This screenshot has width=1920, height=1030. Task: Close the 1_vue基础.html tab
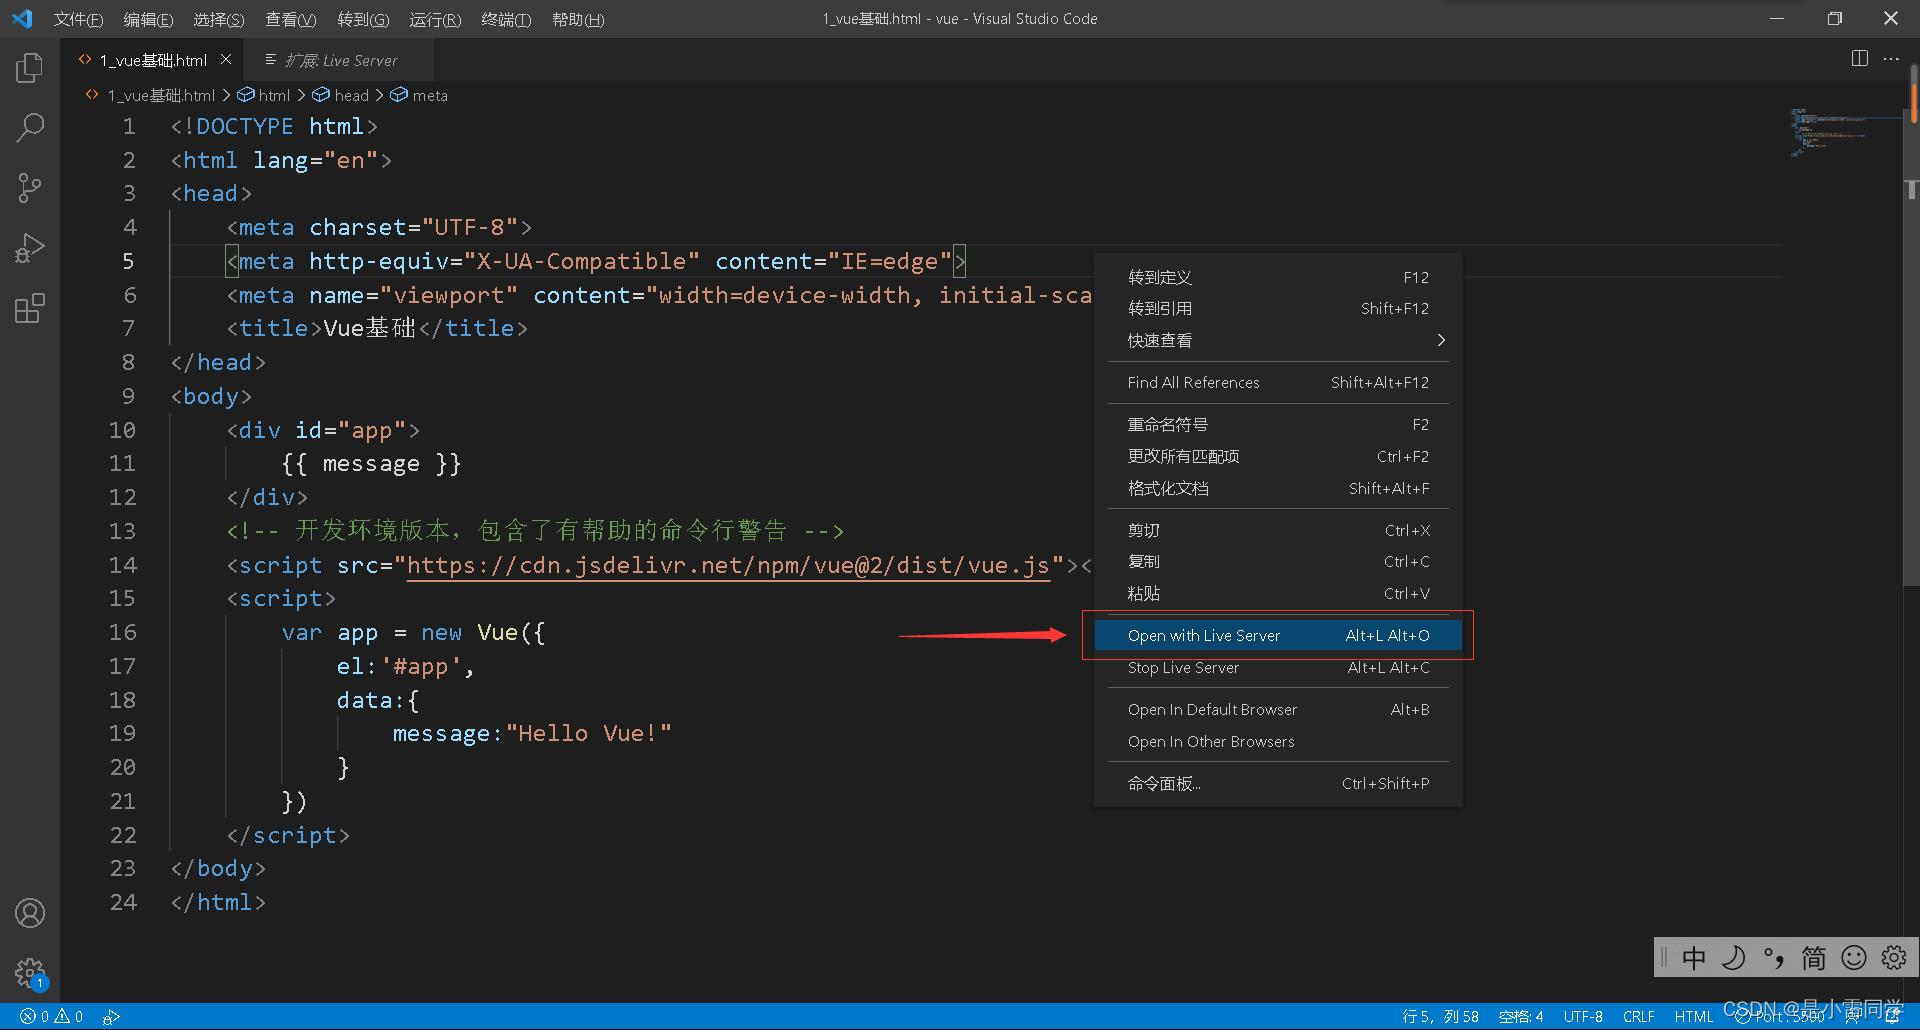[x=226, y=60]
